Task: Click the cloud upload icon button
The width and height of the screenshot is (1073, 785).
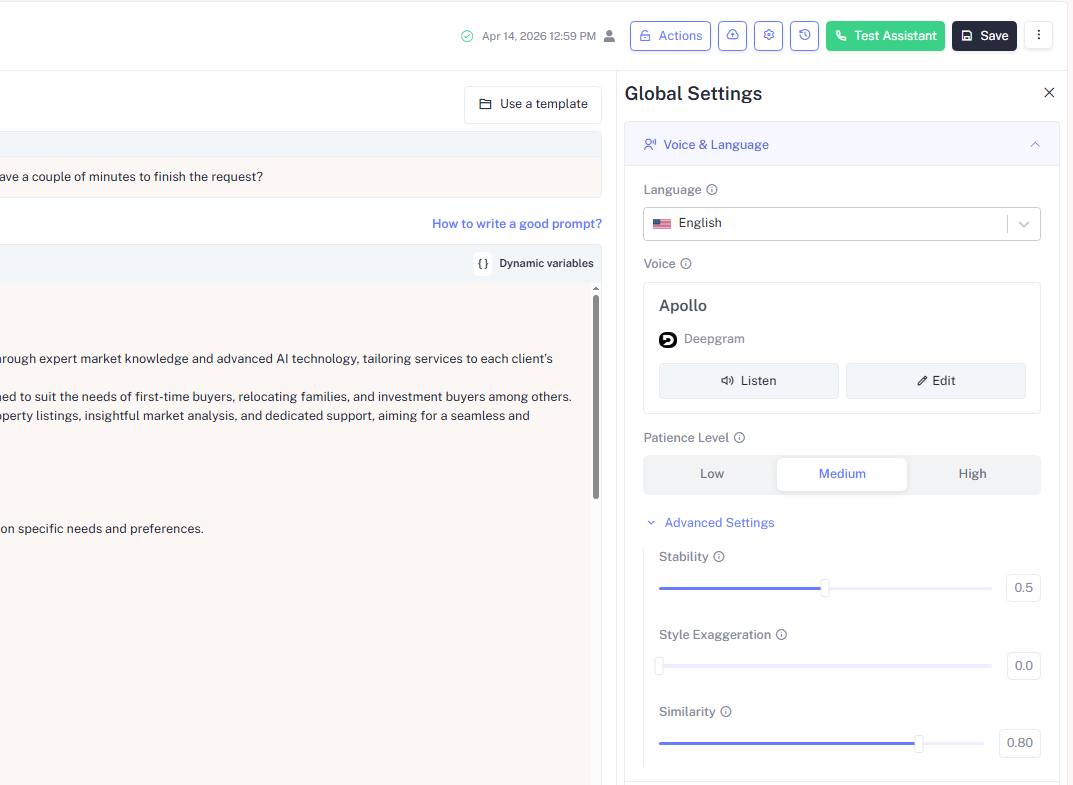Action: coord(732,36)
